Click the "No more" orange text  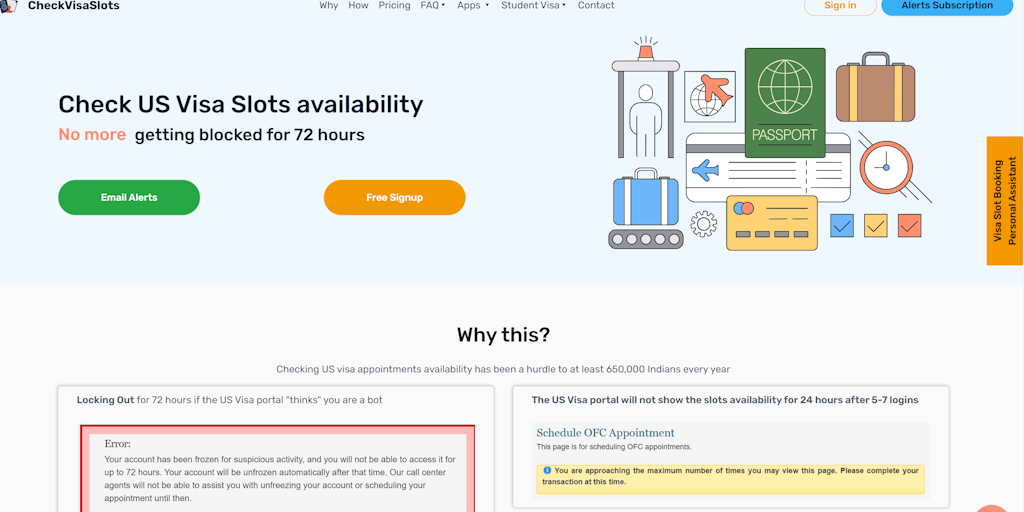(x=92, y=135)
